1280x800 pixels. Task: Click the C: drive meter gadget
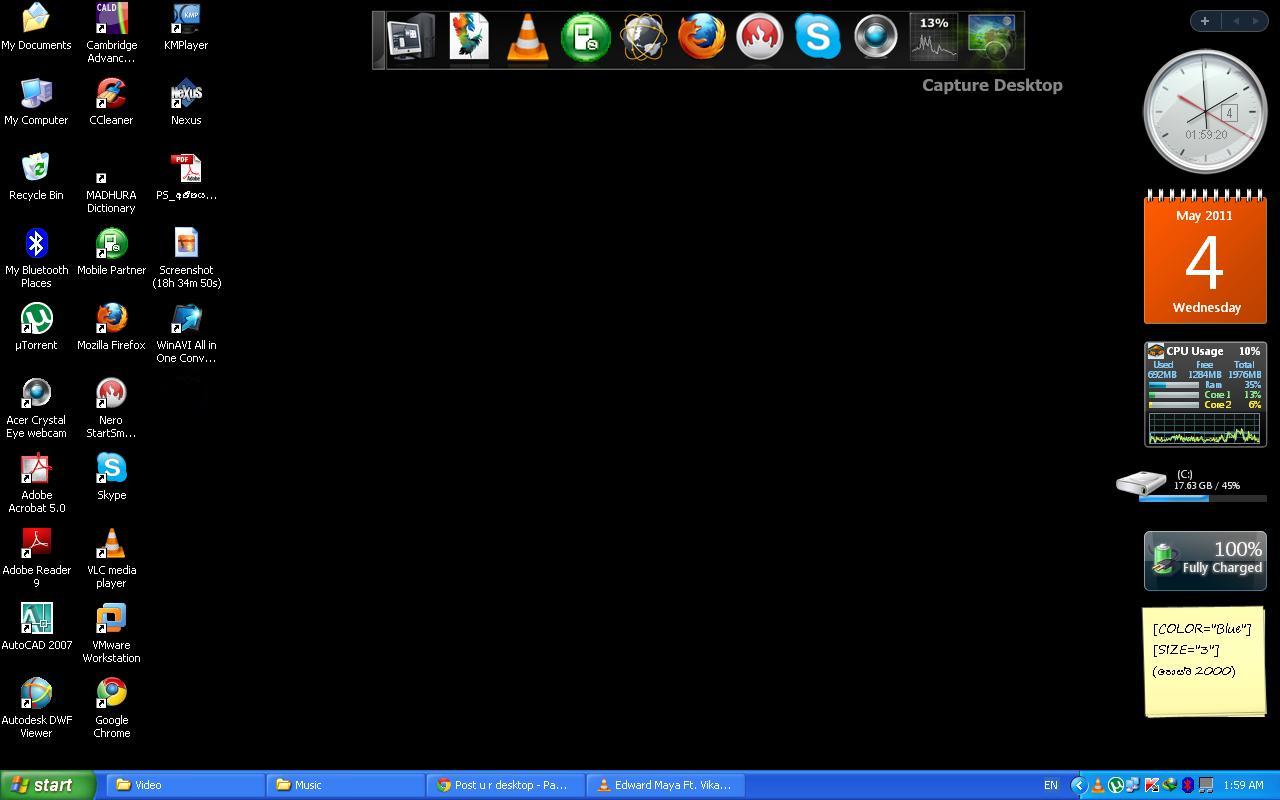click(1192, 484)
